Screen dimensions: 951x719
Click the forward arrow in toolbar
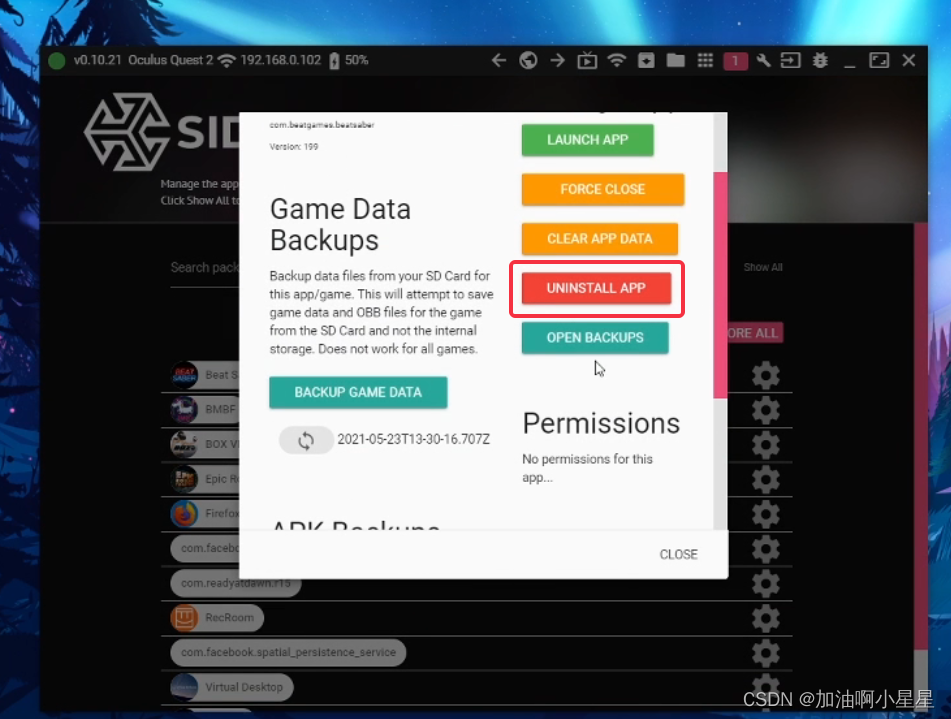coord(557,61)
